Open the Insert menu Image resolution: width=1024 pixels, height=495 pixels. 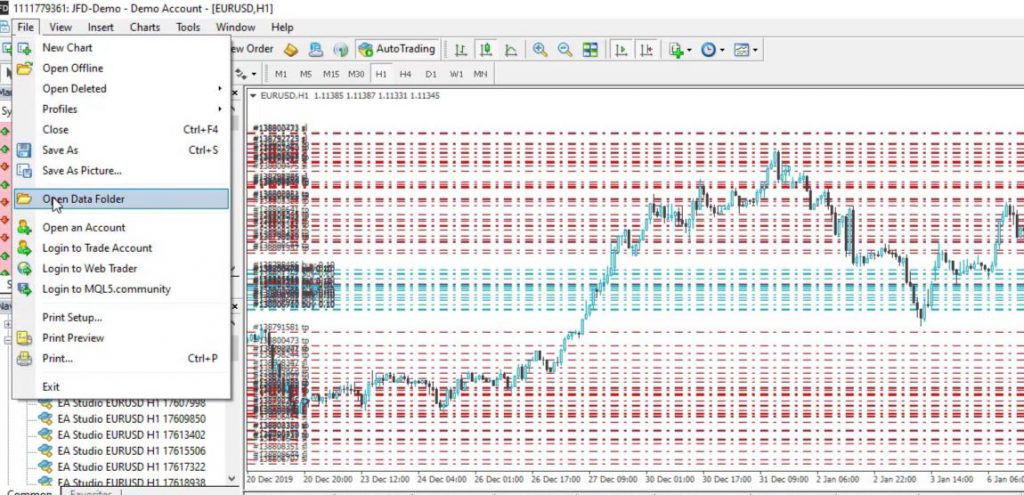[x=101, y=27]
